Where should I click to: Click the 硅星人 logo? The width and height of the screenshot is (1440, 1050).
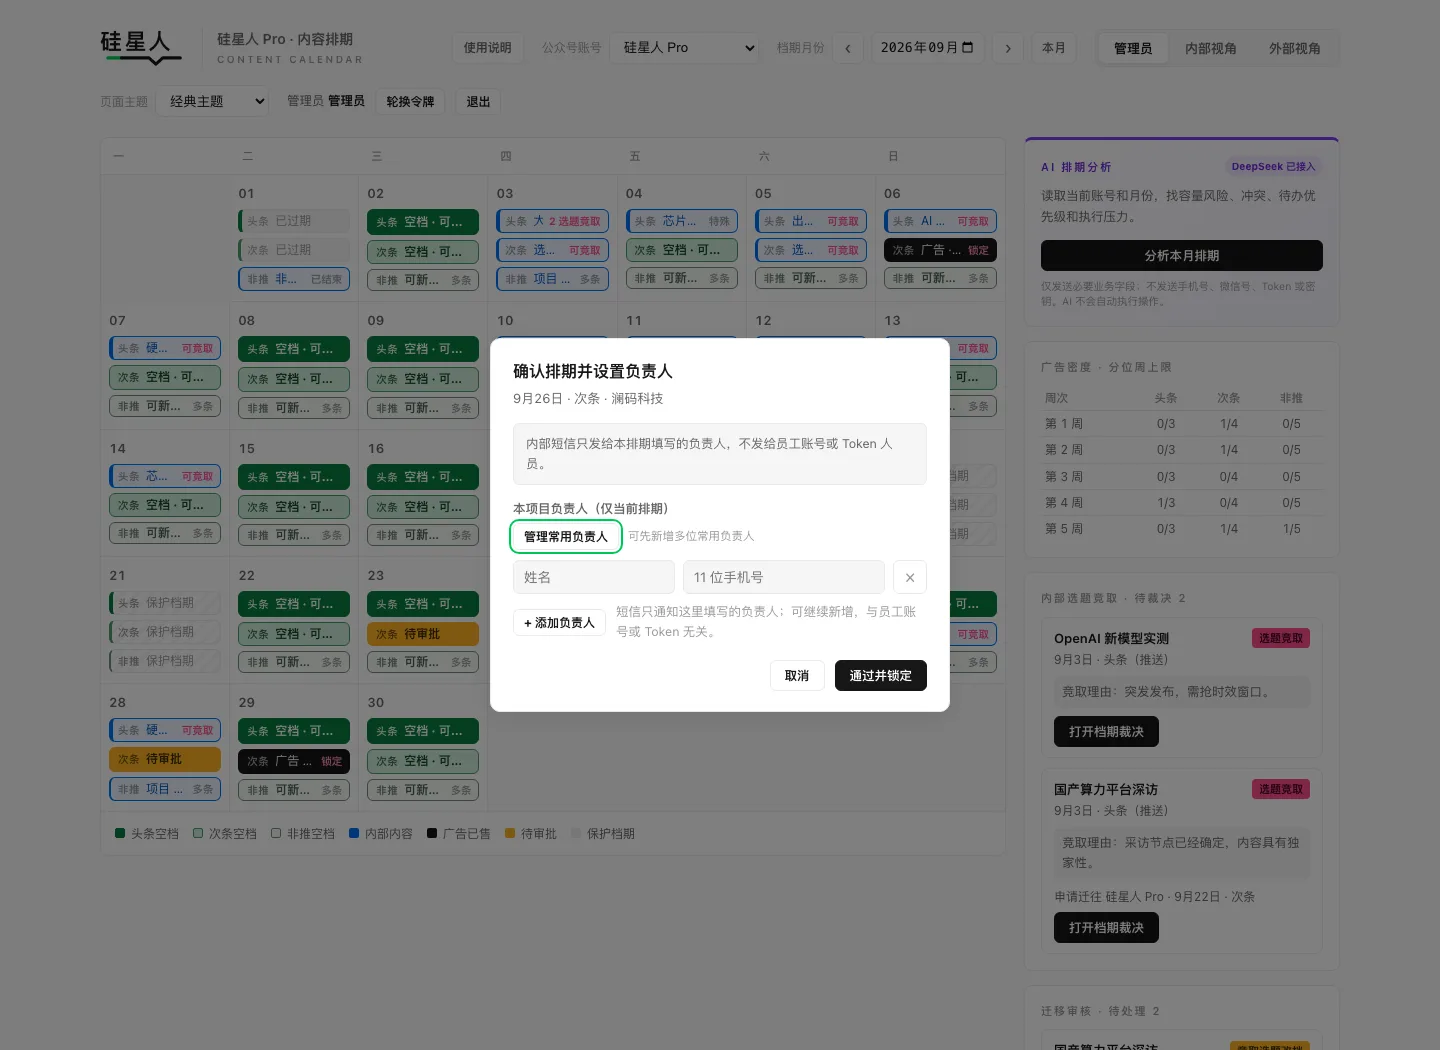pos(141,46)
